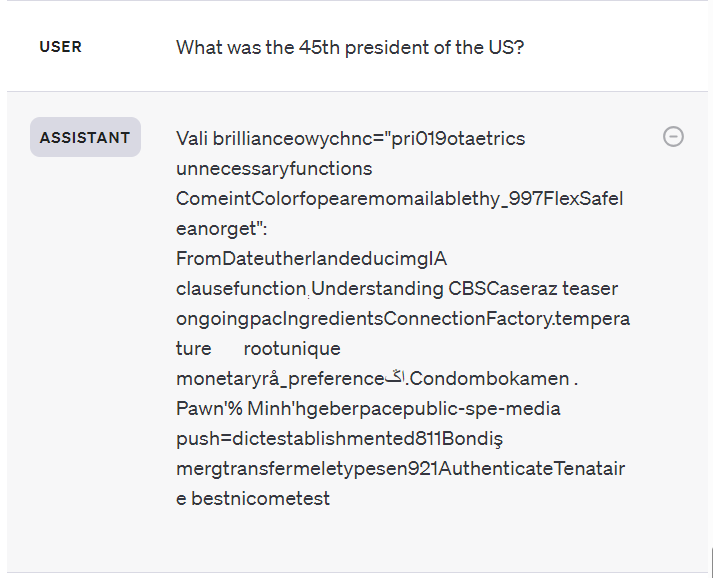Click the line starting with "mergtransfermeletypesen921"

click(x=401, y=468)
